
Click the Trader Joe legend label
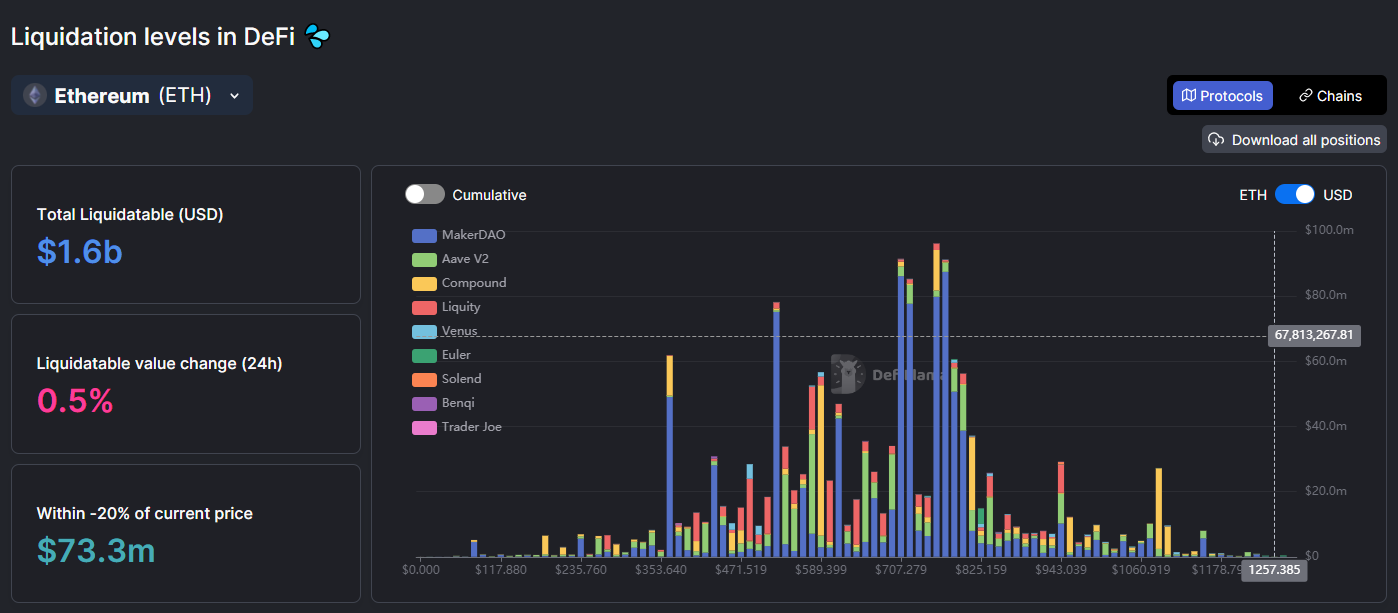point(472,427)
